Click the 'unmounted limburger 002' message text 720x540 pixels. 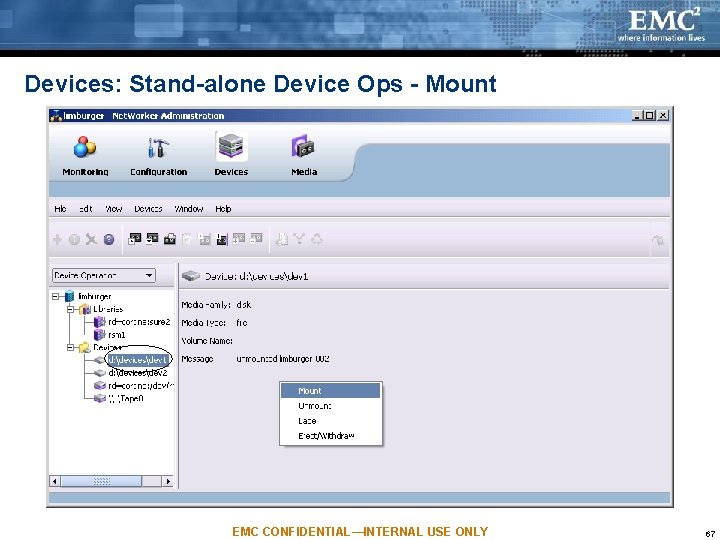coord(283,359)
